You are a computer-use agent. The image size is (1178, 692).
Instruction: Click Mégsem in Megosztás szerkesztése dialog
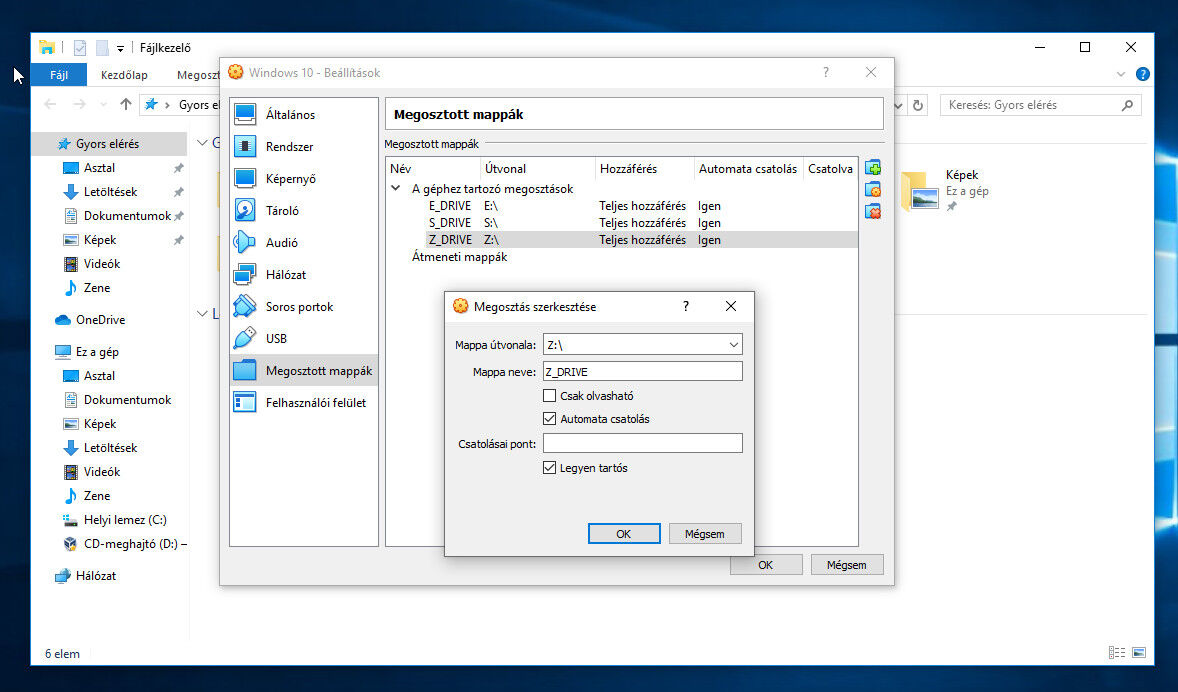click(x=705, y=533)
